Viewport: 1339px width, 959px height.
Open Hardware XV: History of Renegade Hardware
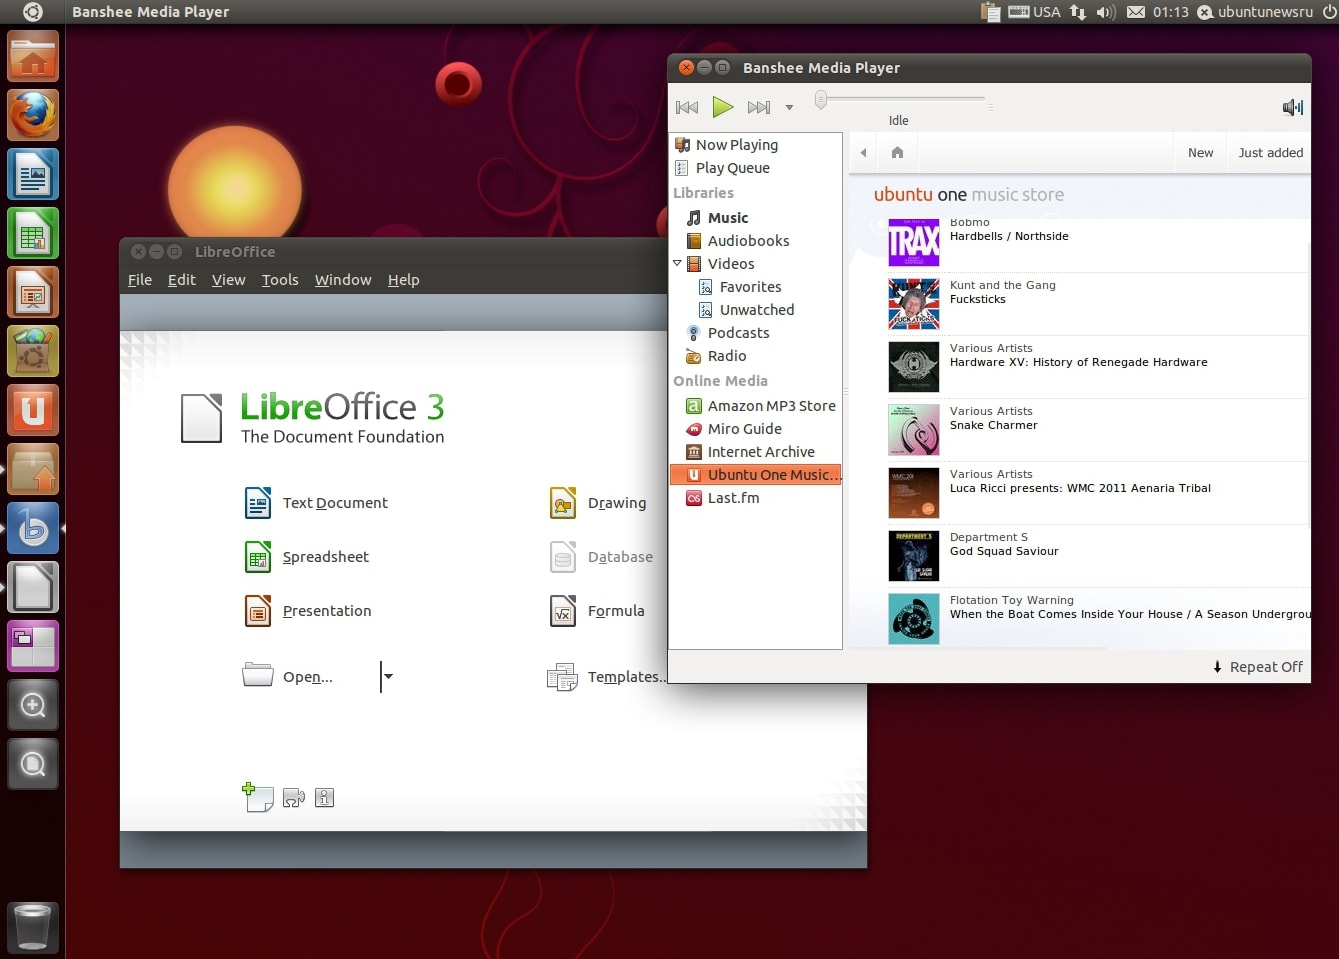pyautogui.click(x=1078, y=362)
